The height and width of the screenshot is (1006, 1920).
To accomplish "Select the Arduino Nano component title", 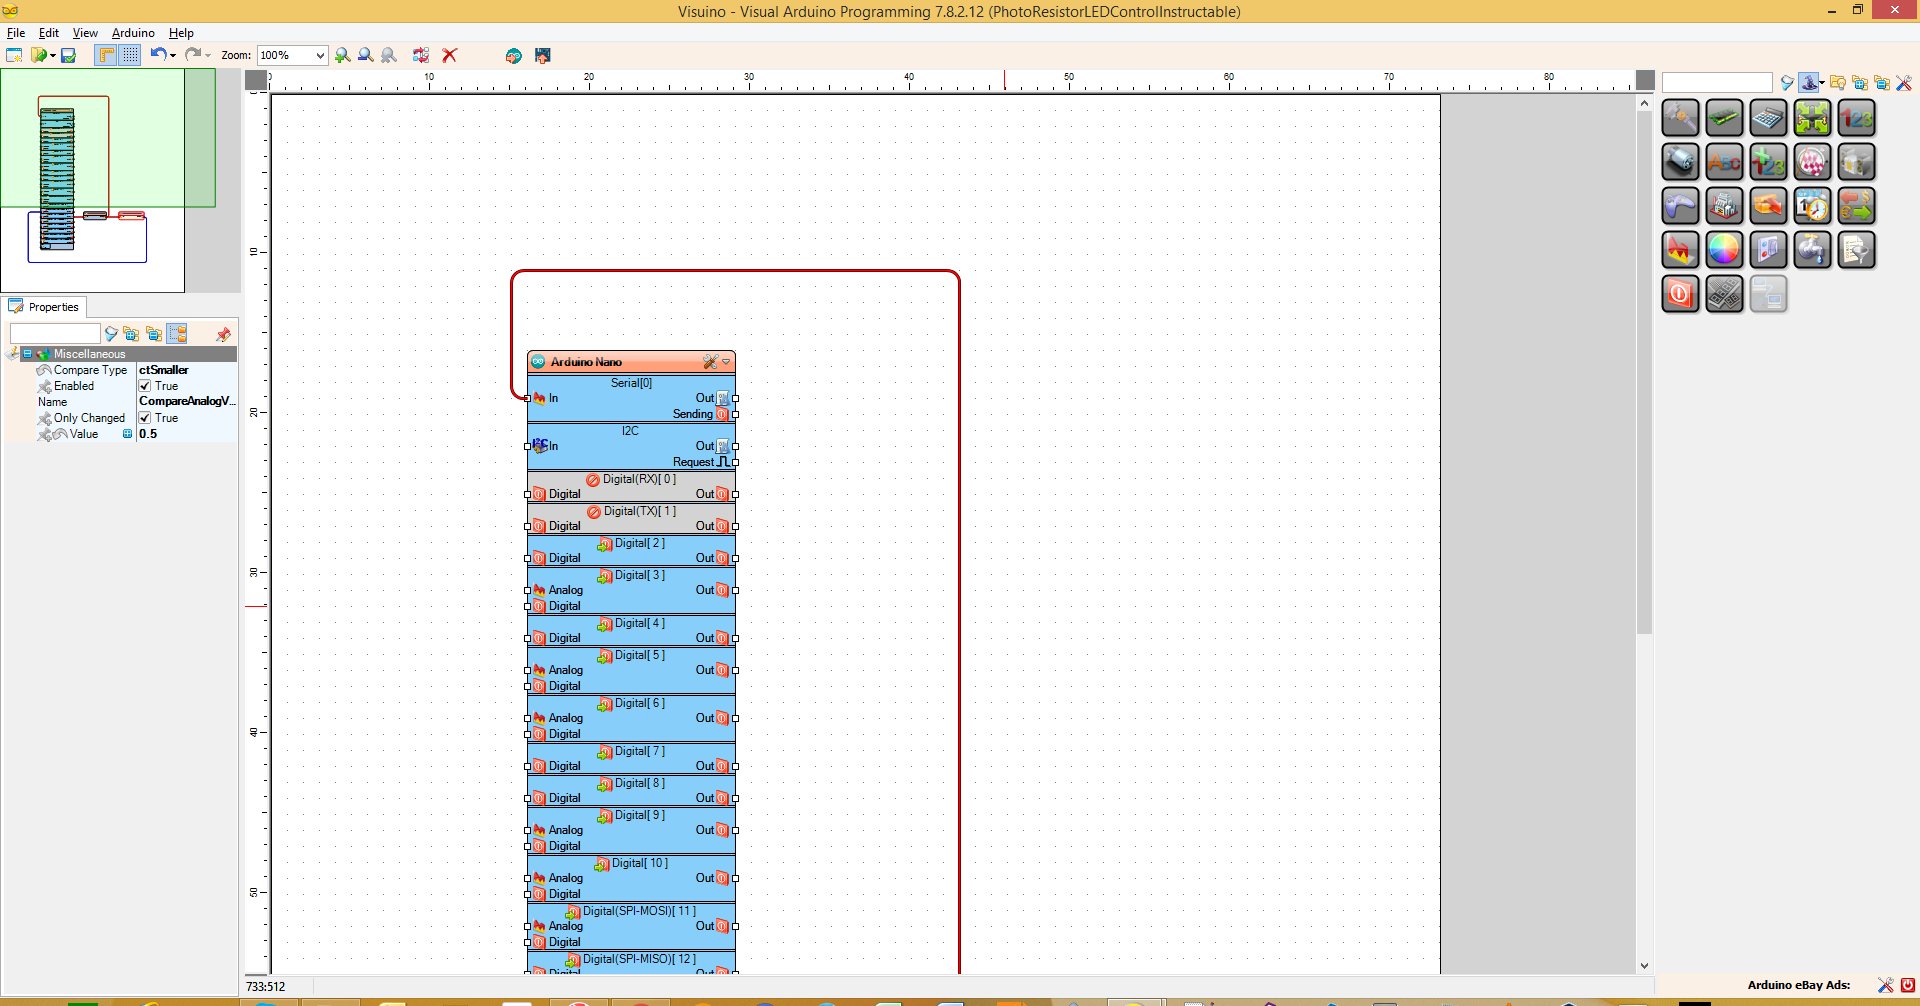I will (586, 362).
